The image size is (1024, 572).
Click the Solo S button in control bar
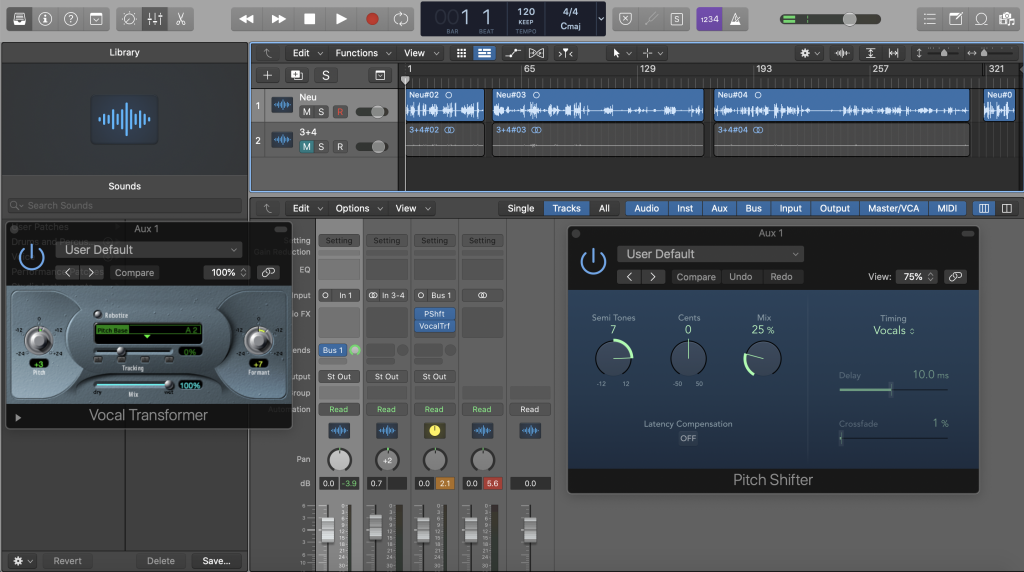677,19
